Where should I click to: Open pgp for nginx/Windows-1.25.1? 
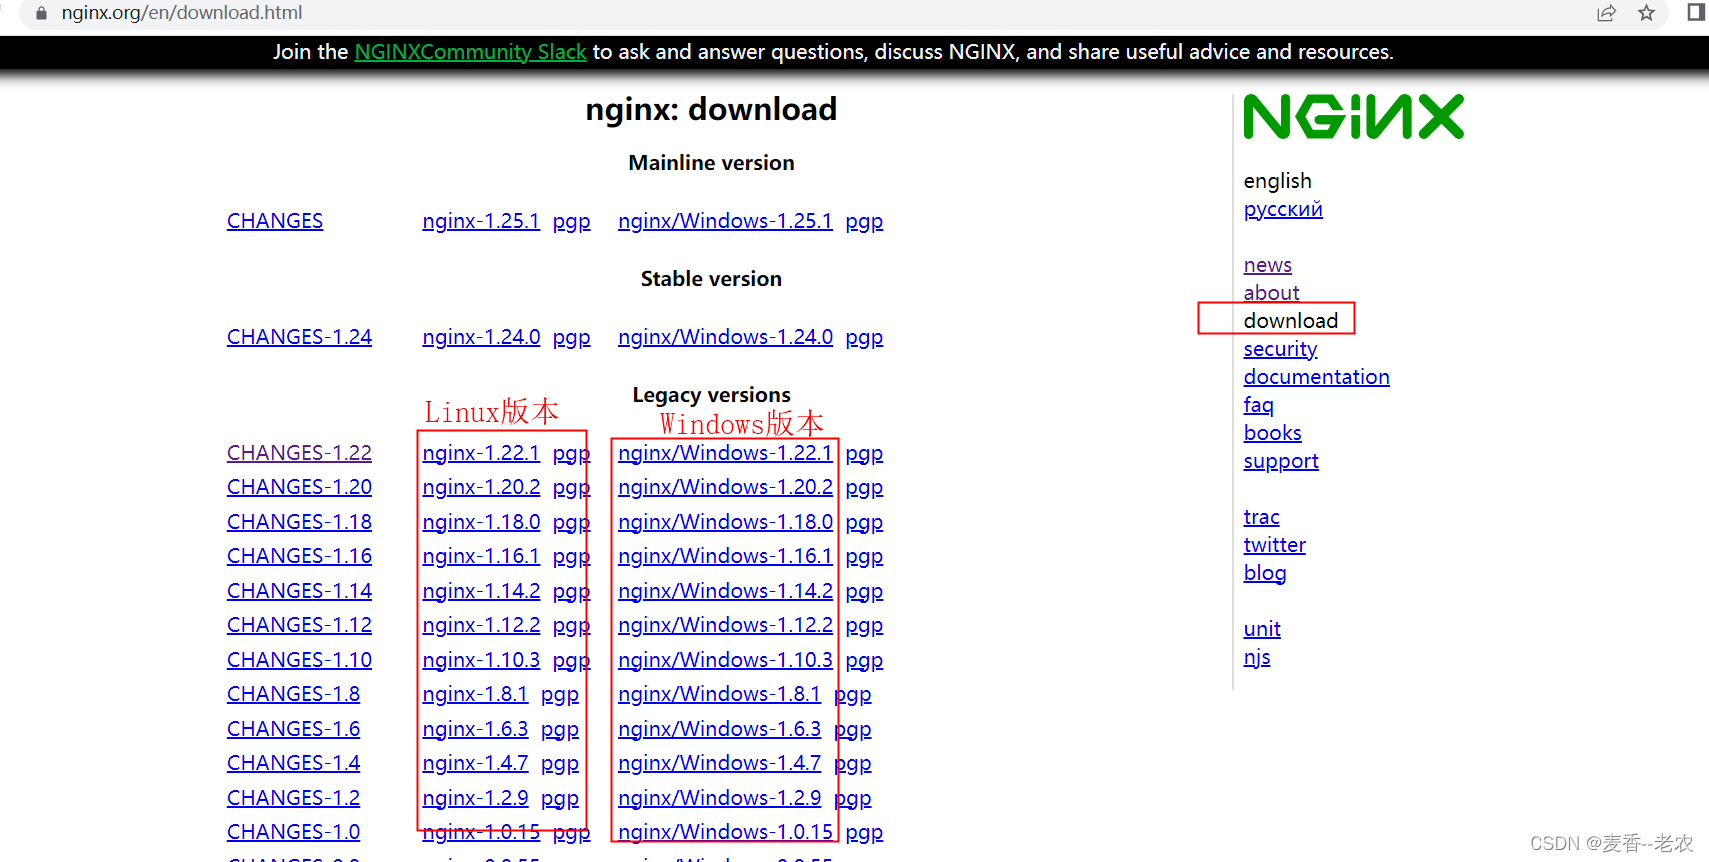(x=864, y=222)
